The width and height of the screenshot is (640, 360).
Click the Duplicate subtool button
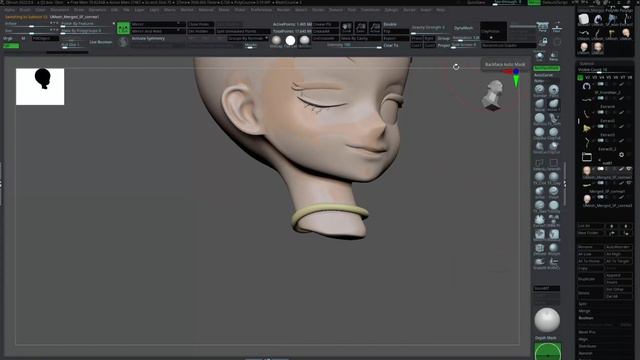click(x=590, y=279)
